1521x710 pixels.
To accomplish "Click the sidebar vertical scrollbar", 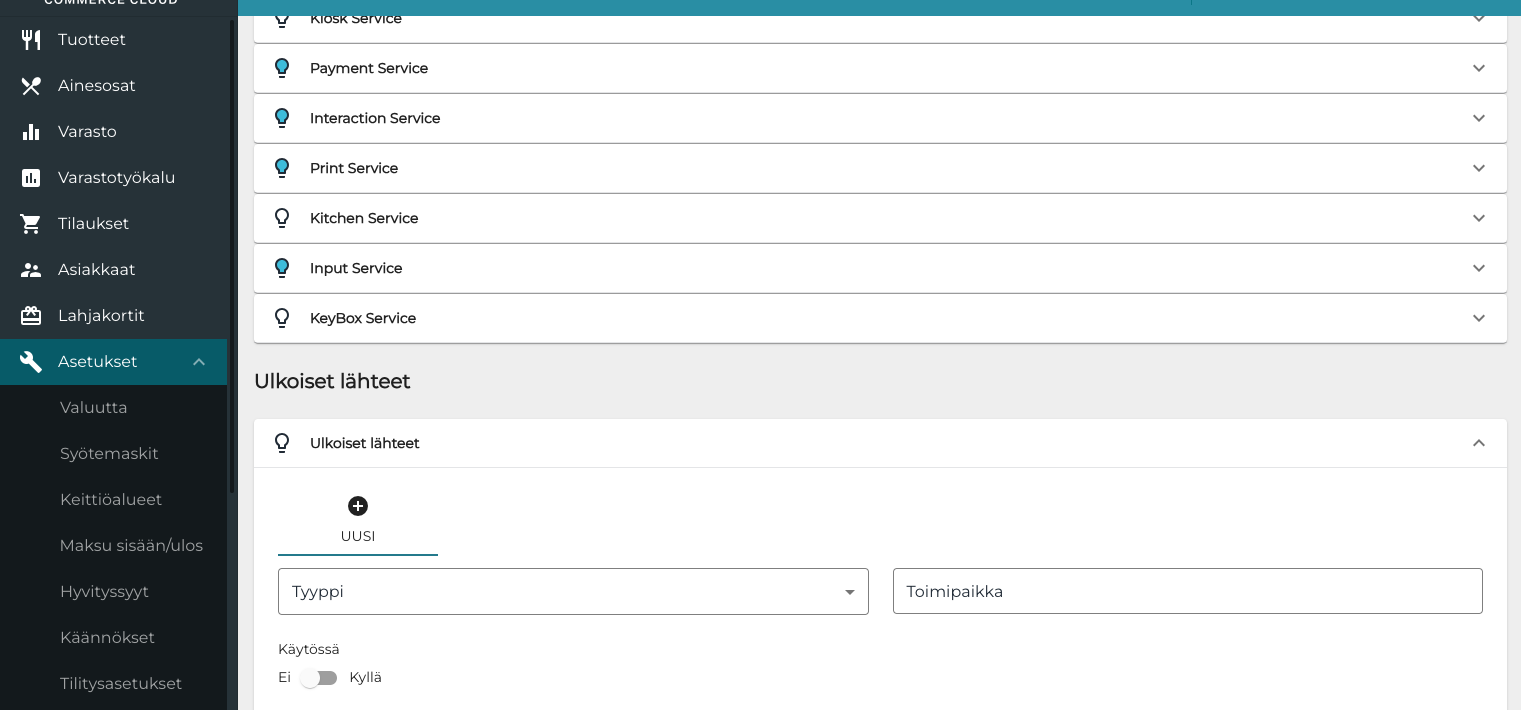I will pyautogui.click(x=232, y=250).
